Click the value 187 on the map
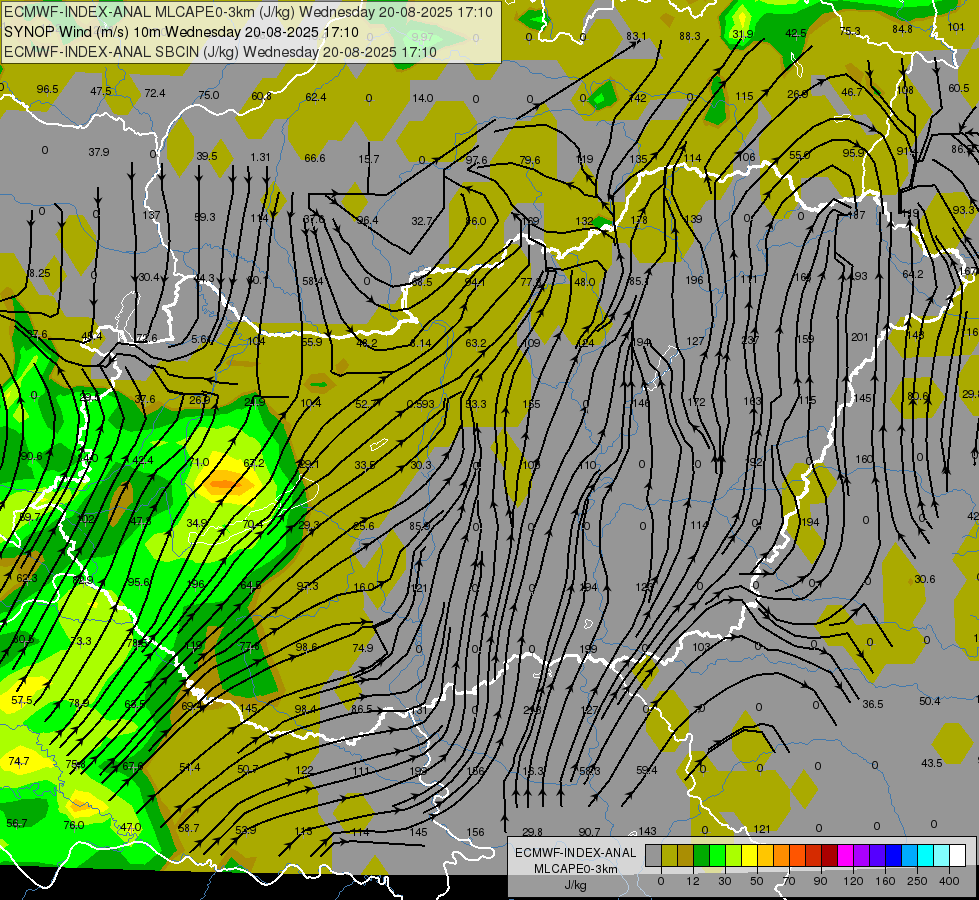 point(856,215)
